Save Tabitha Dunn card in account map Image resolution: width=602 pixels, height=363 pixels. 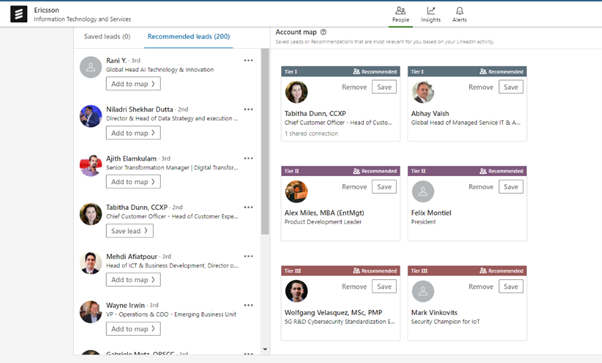coord(384,87)
